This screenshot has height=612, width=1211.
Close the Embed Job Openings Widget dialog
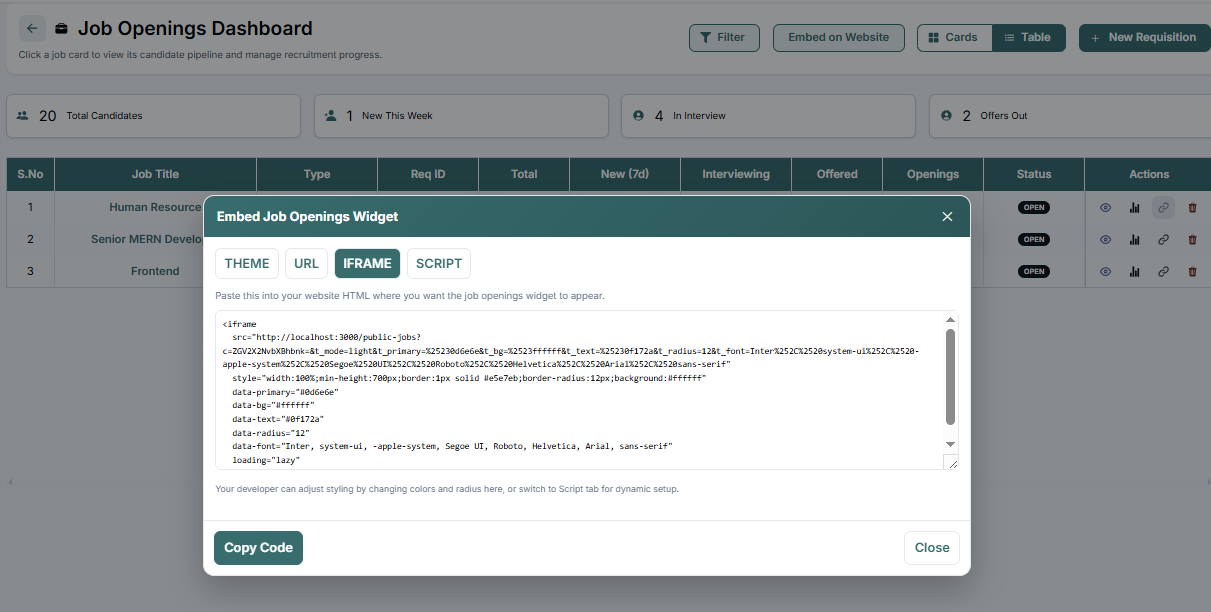947,217
